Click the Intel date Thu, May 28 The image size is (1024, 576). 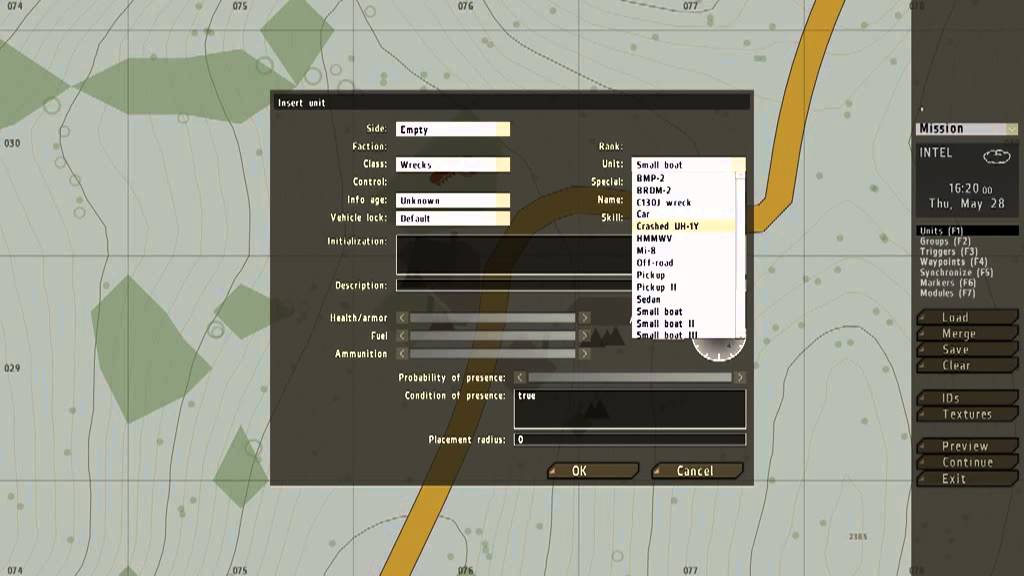[967, 204]
